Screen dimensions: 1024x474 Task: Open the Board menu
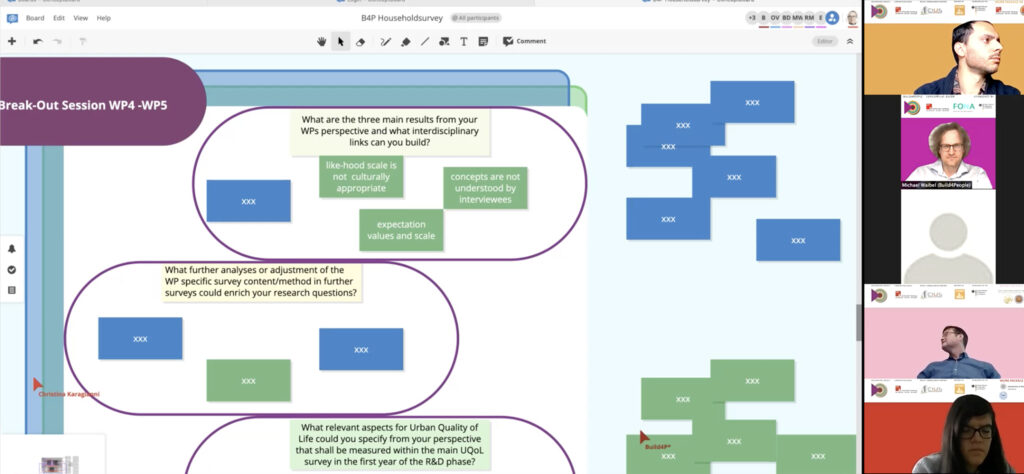35,18
